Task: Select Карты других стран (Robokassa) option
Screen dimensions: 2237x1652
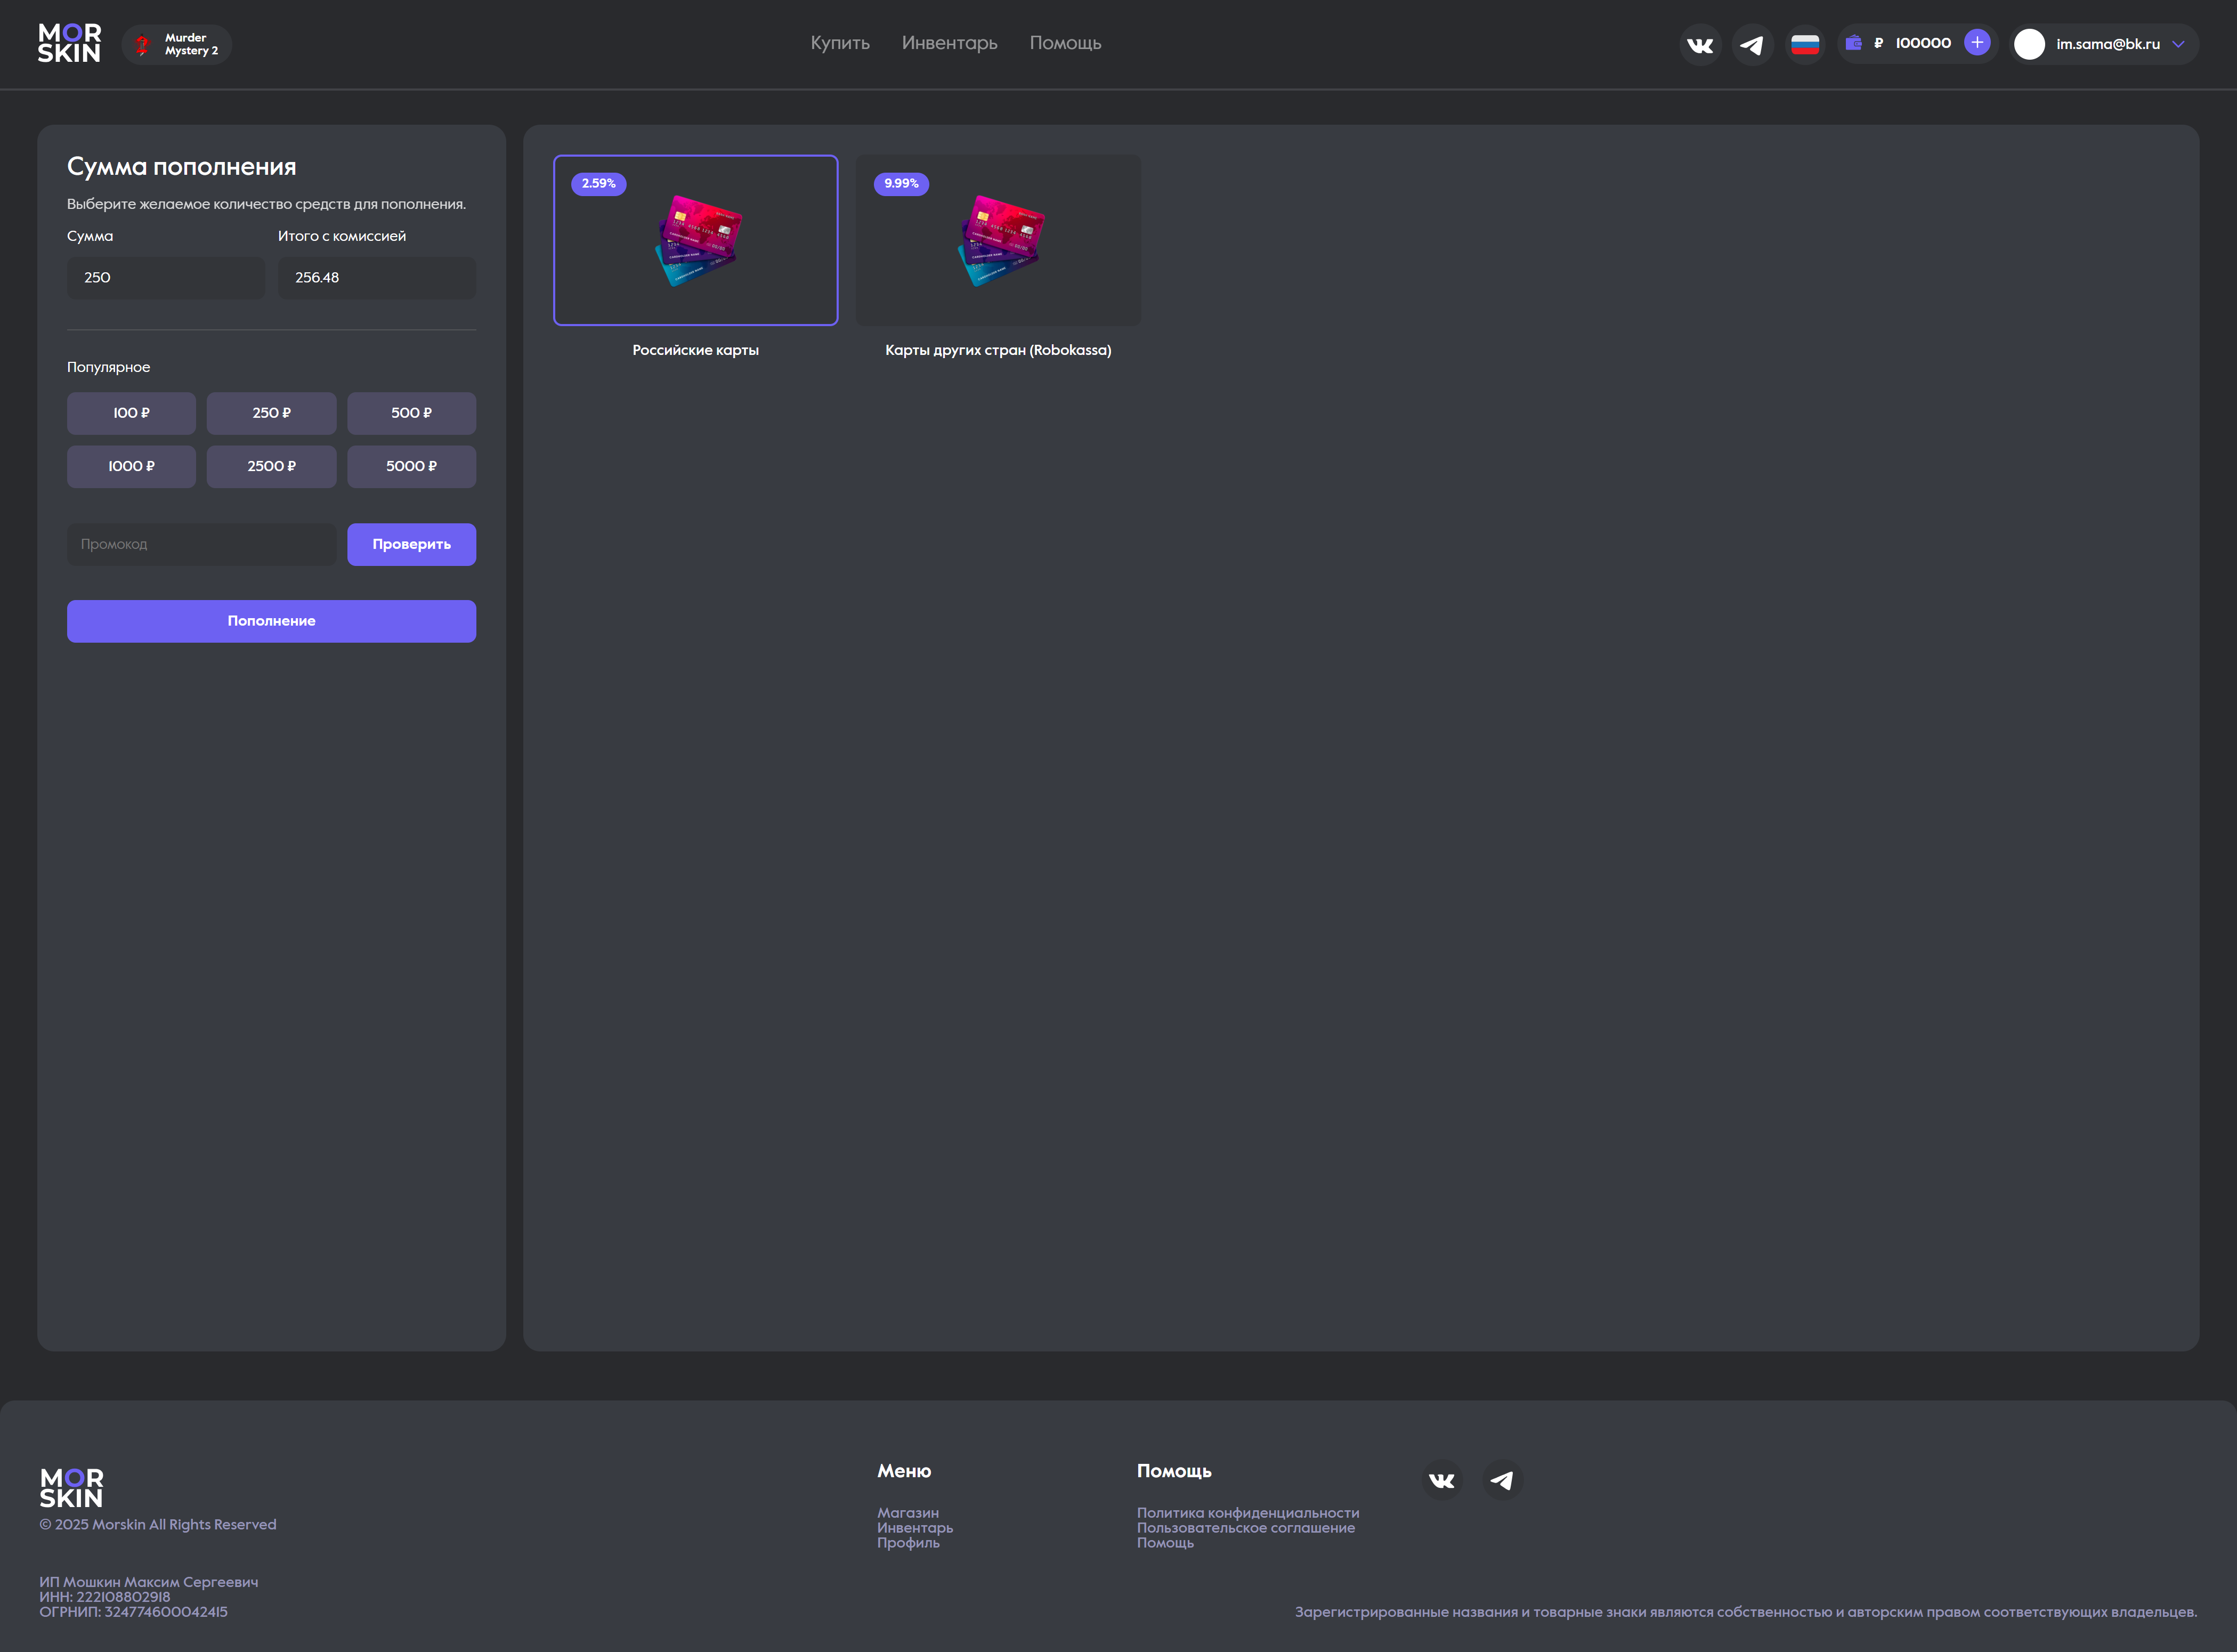Action: pyautogui.click(x=998, y=240)
